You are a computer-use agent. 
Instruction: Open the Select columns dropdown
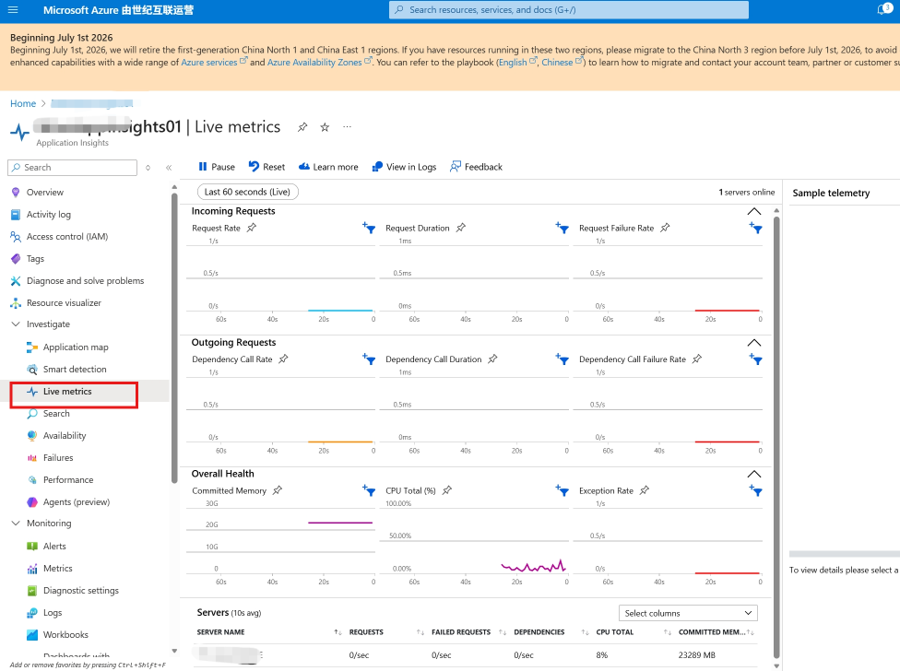688,613
